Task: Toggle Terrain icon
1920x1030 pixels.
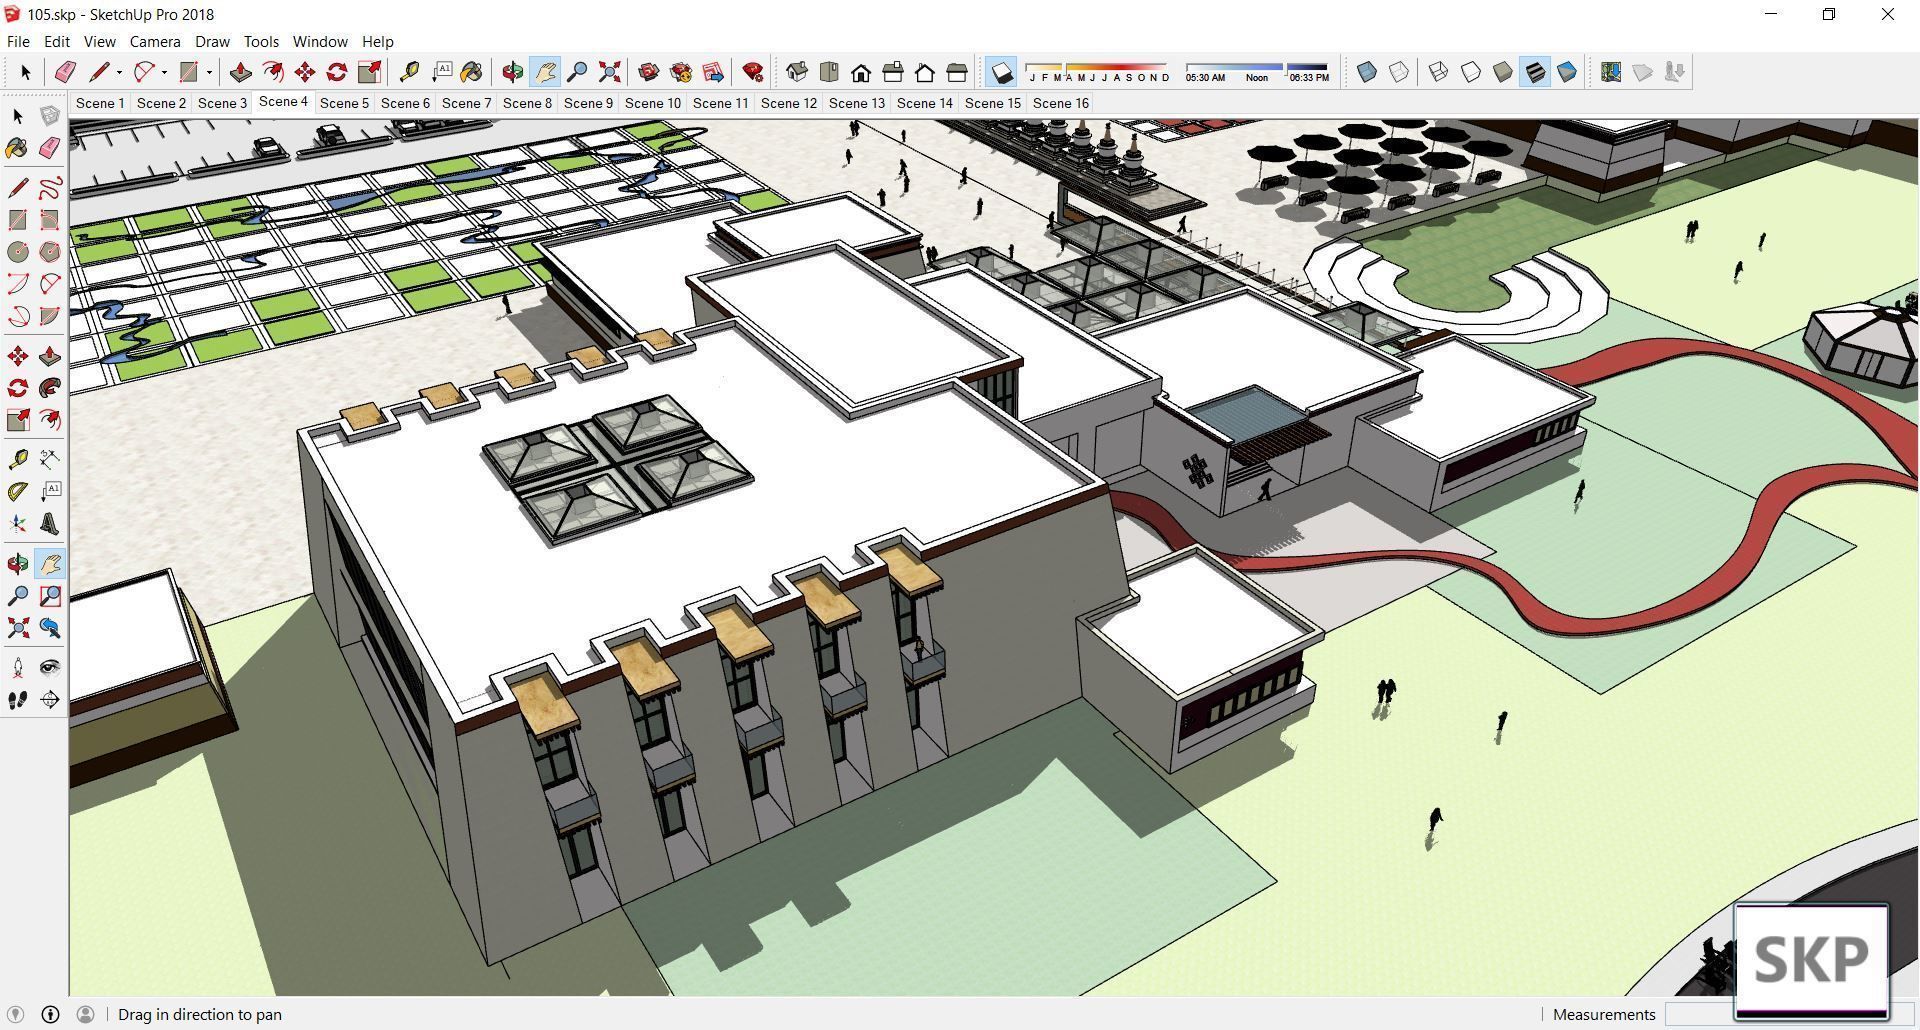Action: (1642, 72)
